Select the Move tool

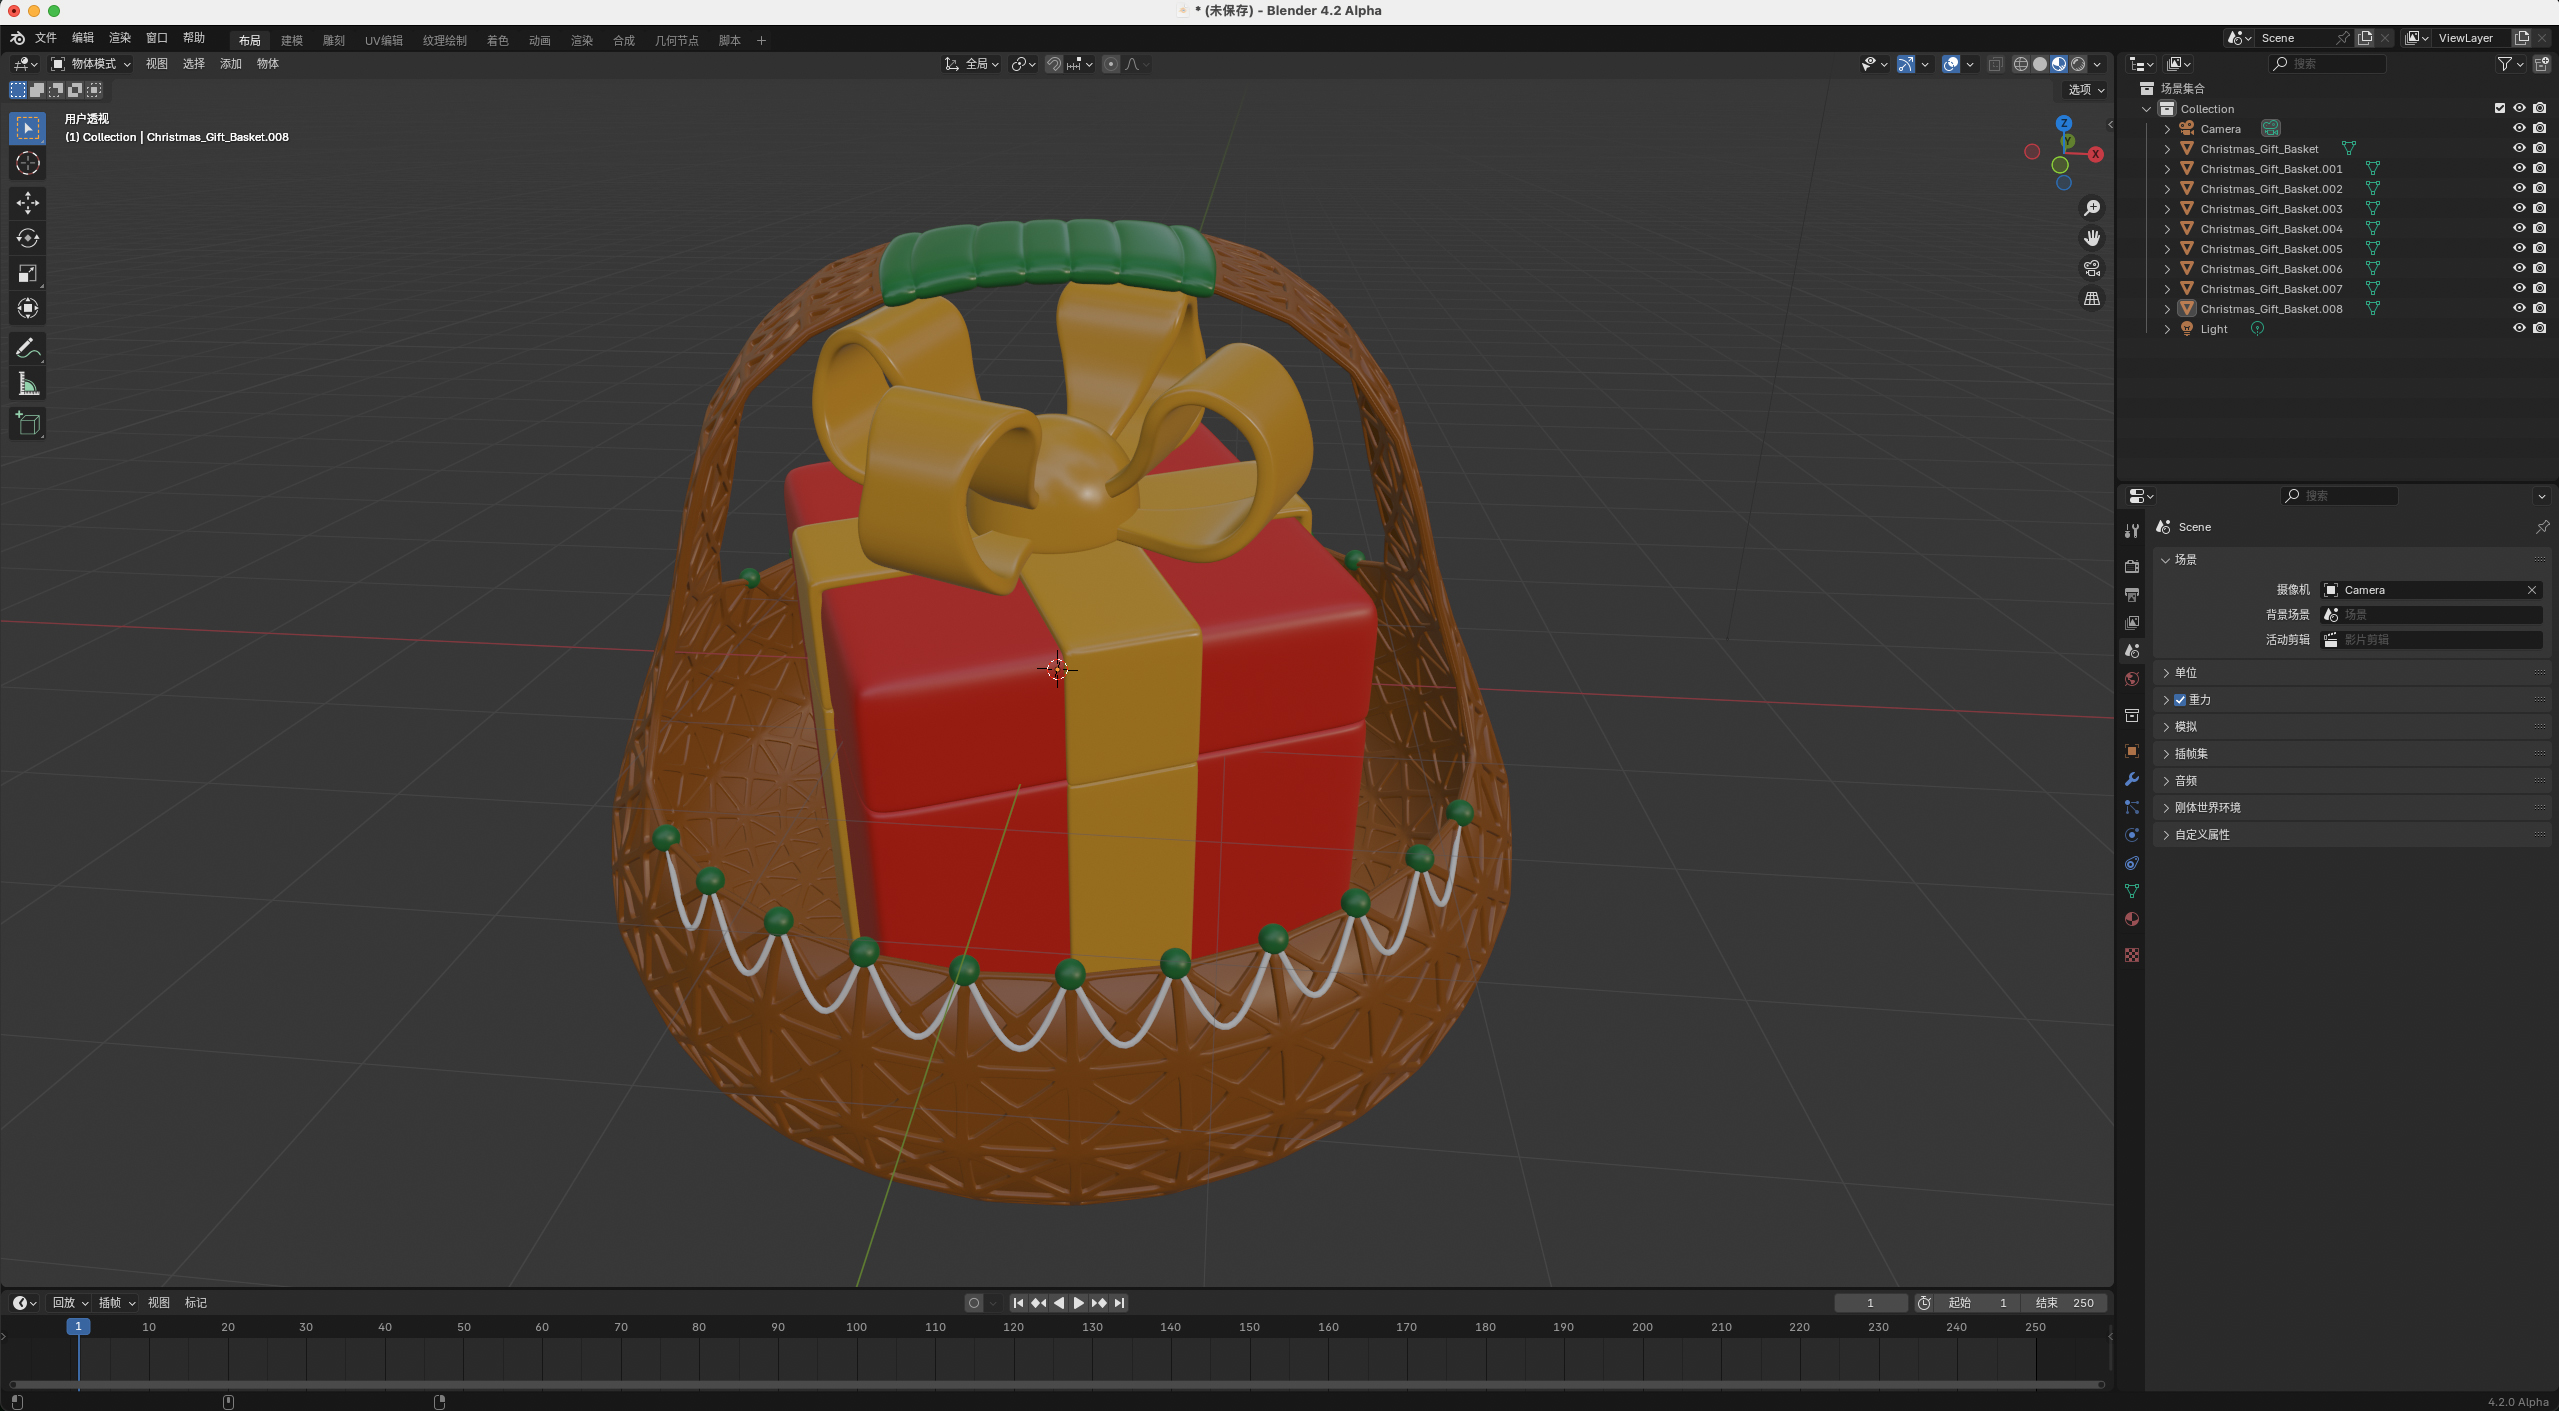click(27, 203)
